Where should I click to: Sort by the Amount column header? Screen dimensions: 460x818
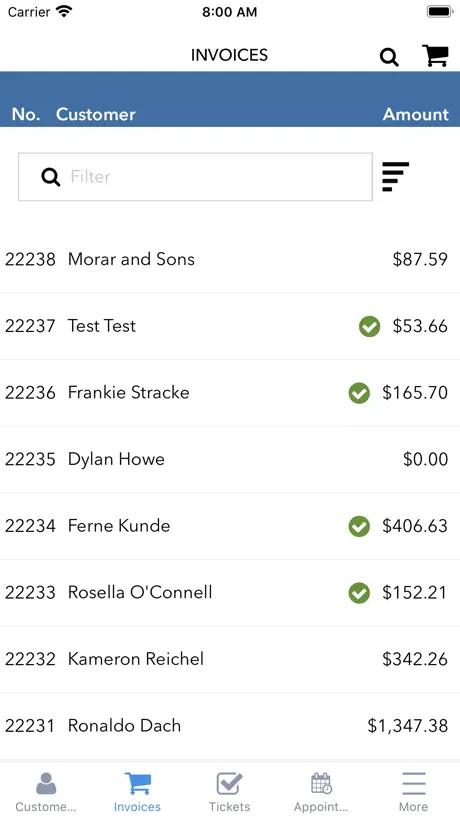(416, 114)
